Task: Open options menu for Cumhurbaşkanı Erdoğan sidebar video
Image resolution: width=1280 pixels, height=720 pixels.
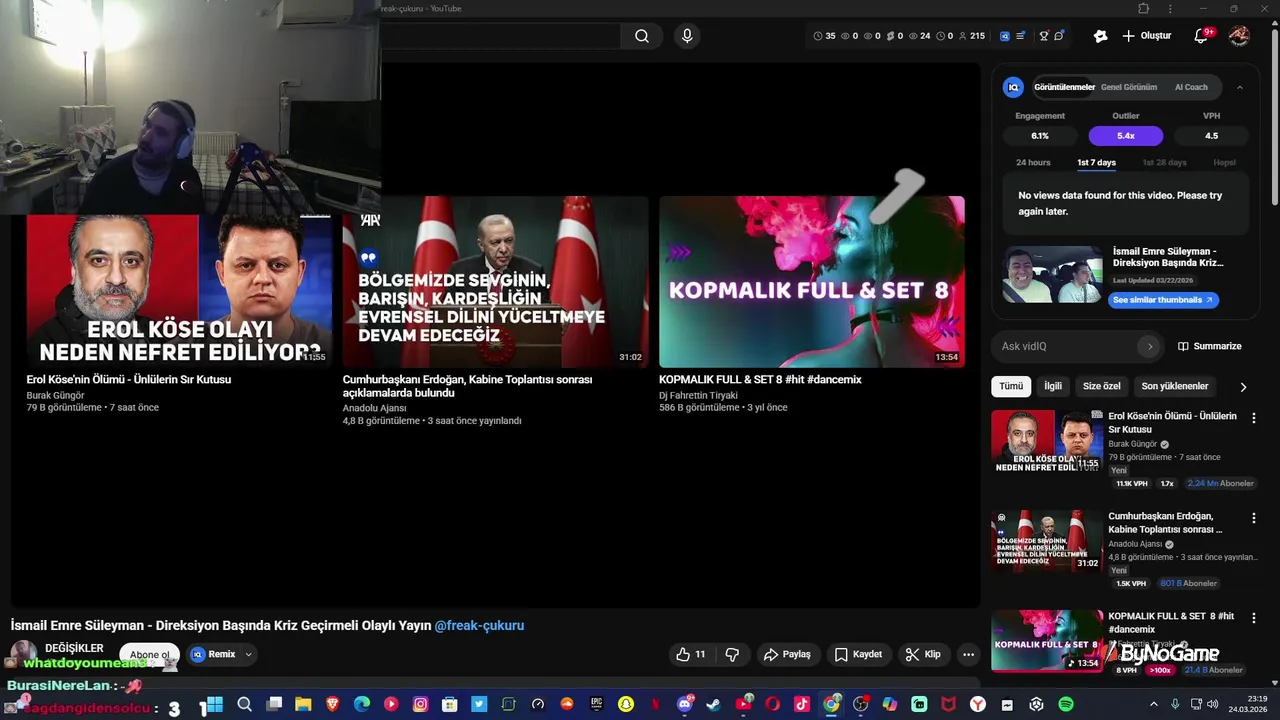Action: tap(1254, 518)
